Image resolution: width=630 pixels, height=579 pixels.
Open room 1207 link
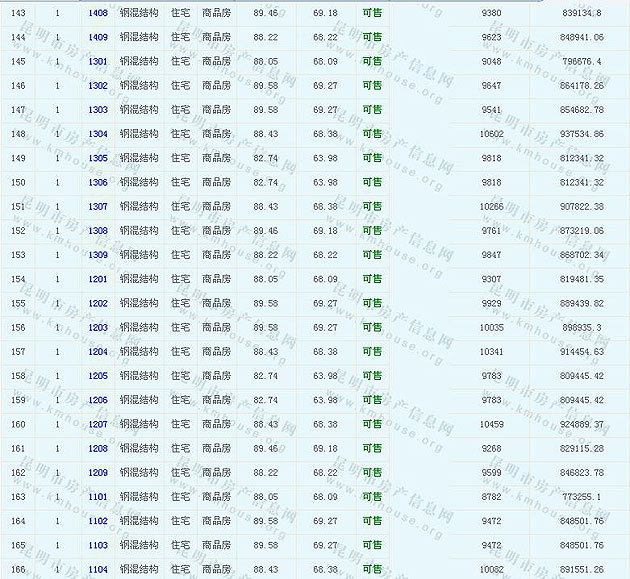tap(97, 424)
